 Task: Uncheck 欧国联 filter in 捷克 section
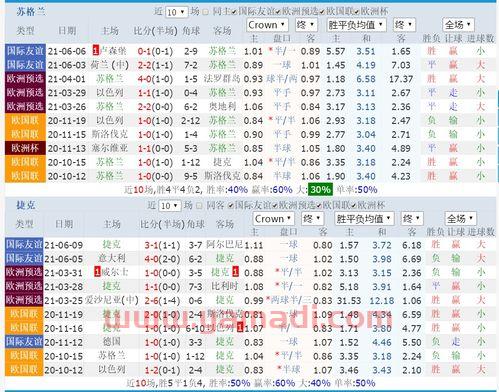(x=319, y=206)
